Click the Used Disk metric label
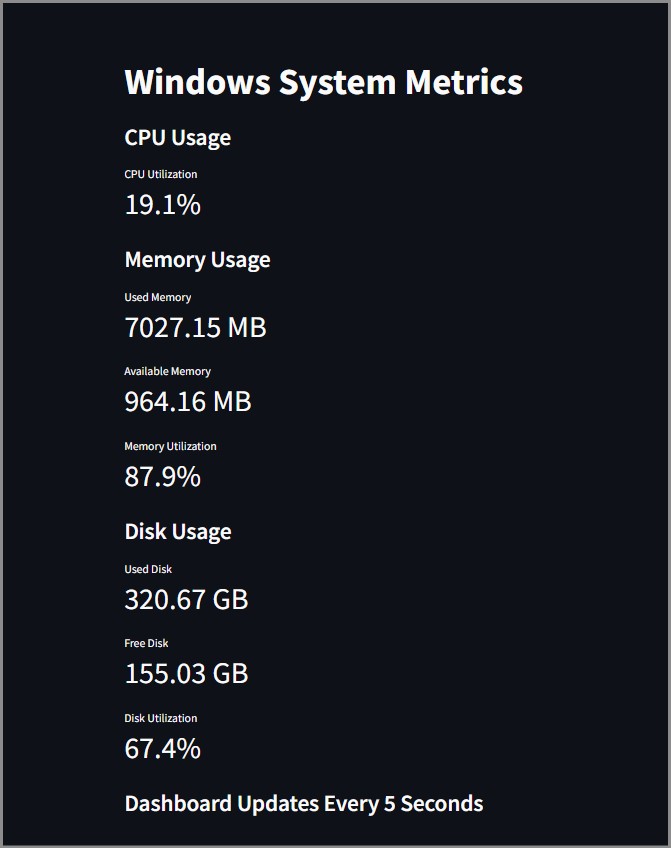The height and width of the screenshot is (848, 671). 148,569
